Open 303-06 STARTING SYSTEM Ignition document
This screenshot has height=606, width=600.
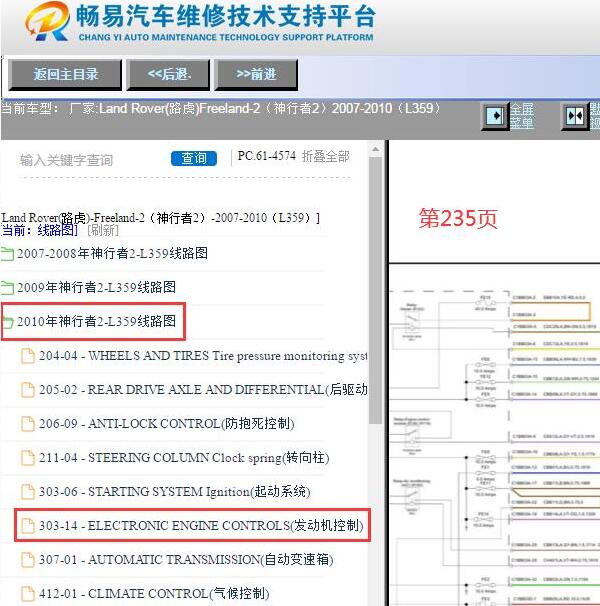pos(175,492)
